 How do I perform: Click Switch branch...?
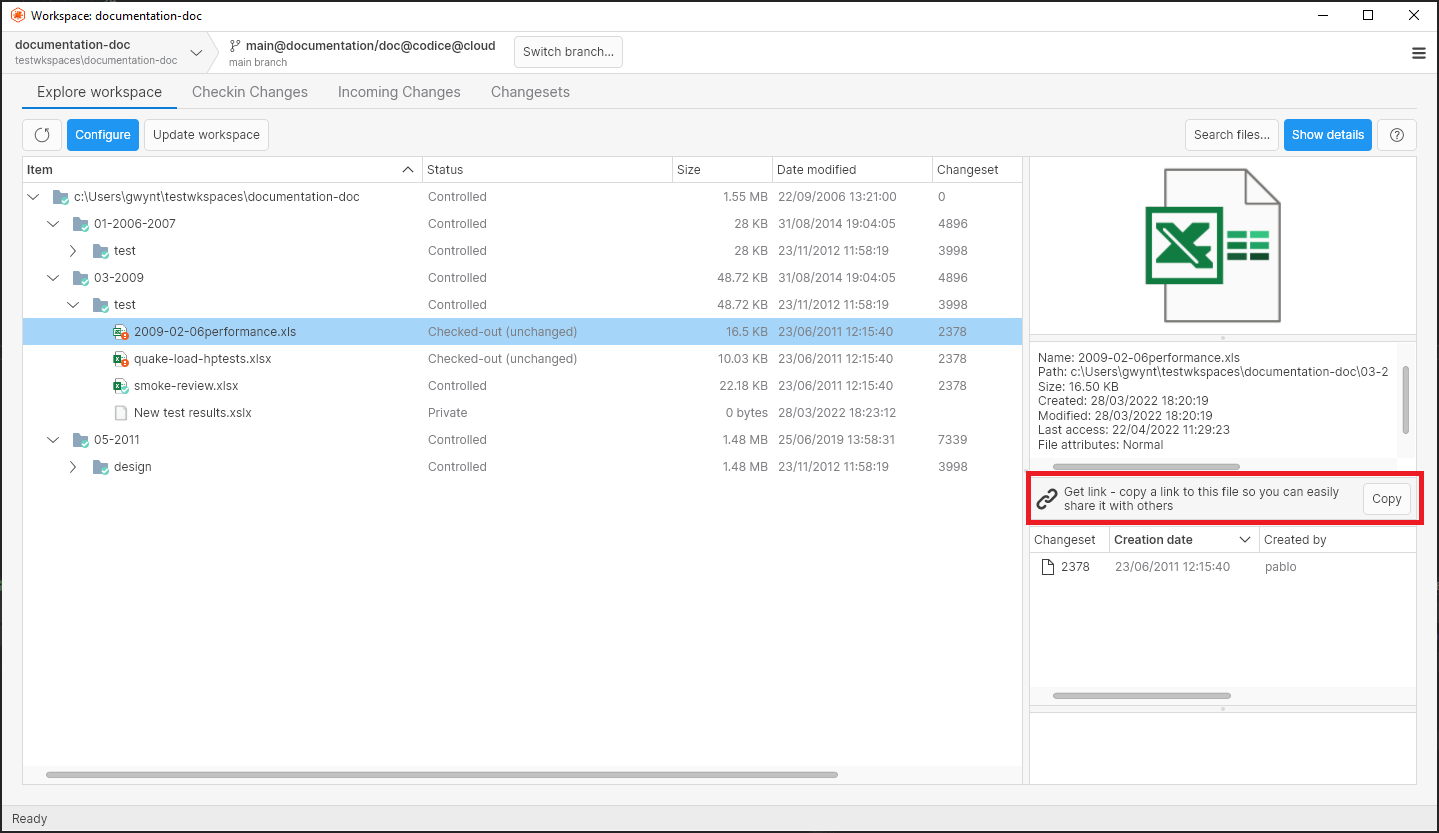coord(568,51)
